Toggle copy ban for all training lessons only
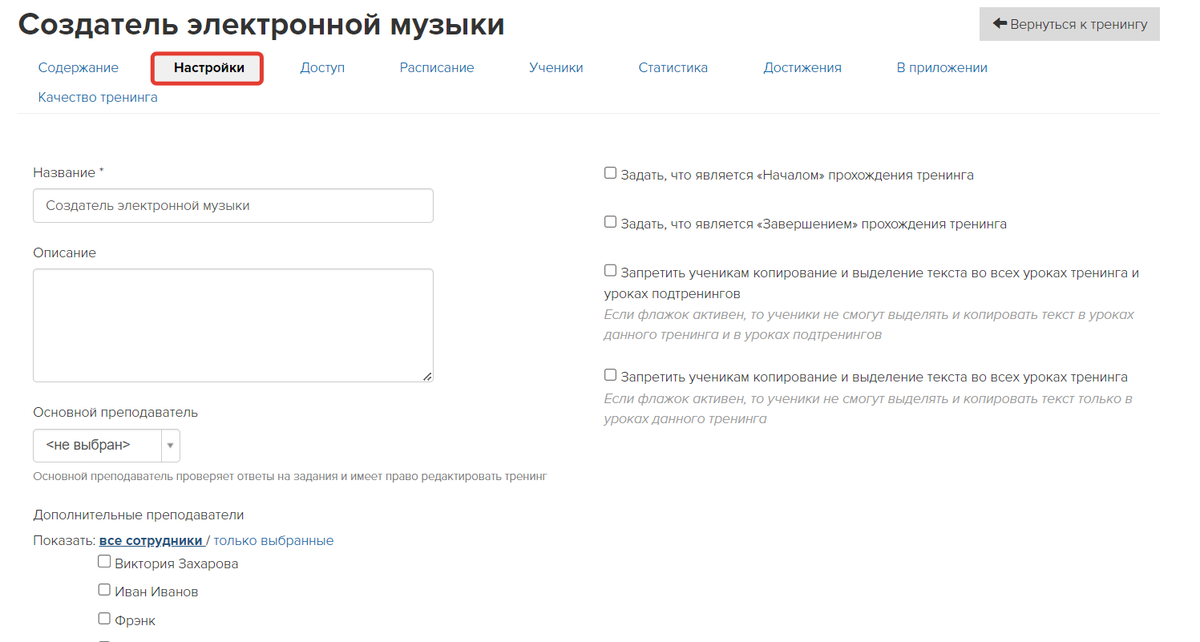This screenshot has width=1200, height=642. pyautogui.click(x=610, y=375)
